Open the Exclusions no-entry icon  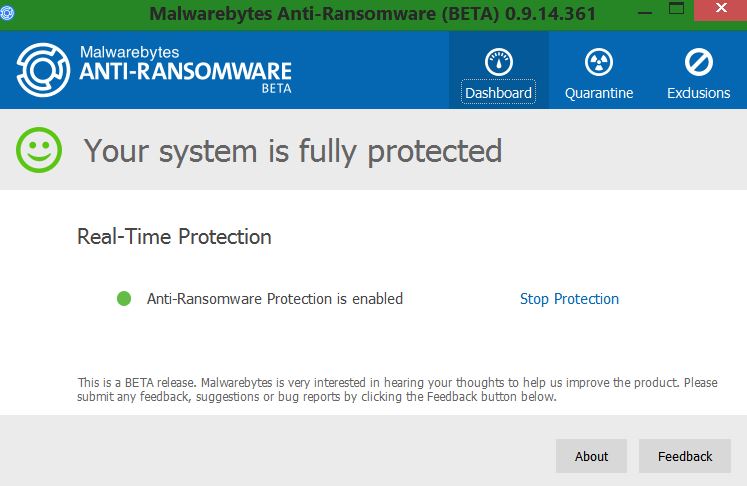(x=698, y=62)
